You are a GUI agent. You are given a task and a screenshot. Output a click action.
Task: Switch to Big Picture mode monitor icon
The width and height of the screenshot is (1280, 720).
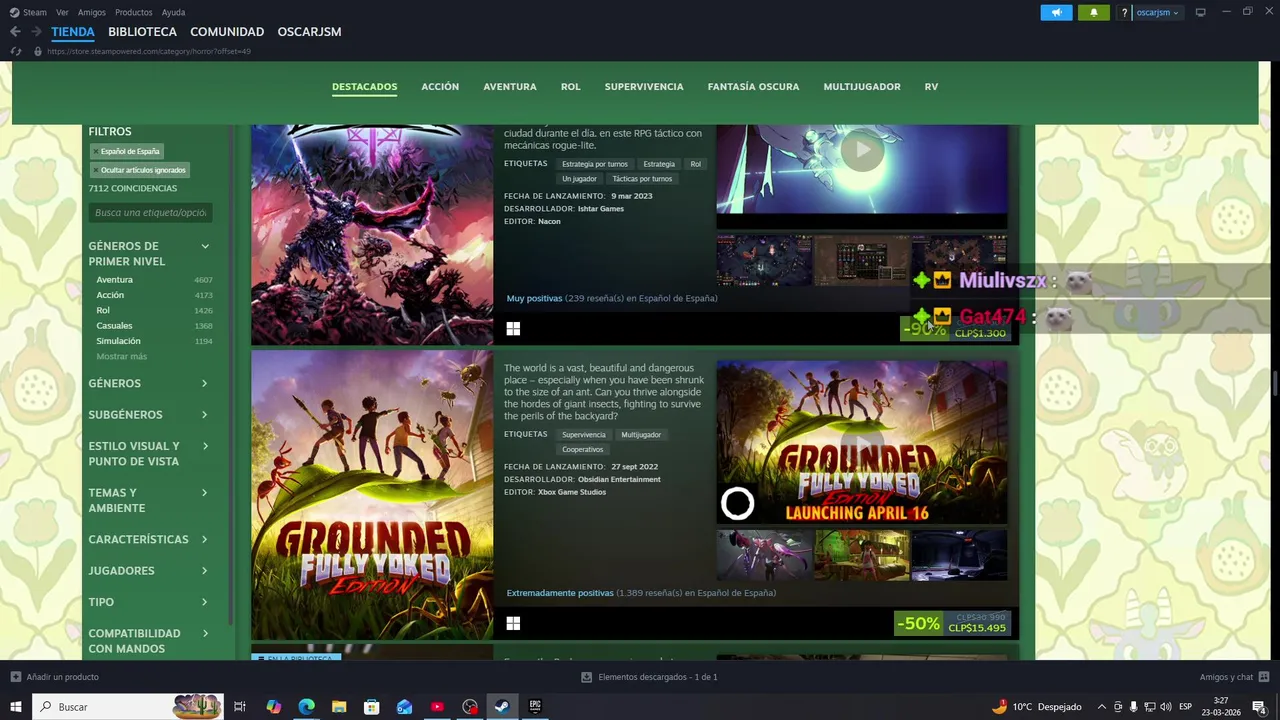click(x=1200, y=12)
